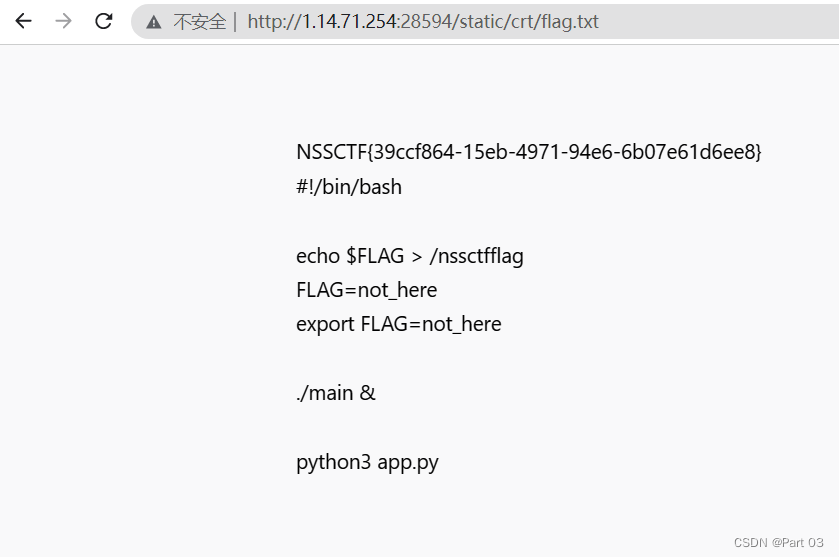Viewport: 839px width, 557px height.
Task: Click the word export in script
Action: click(x=325, y=324)
